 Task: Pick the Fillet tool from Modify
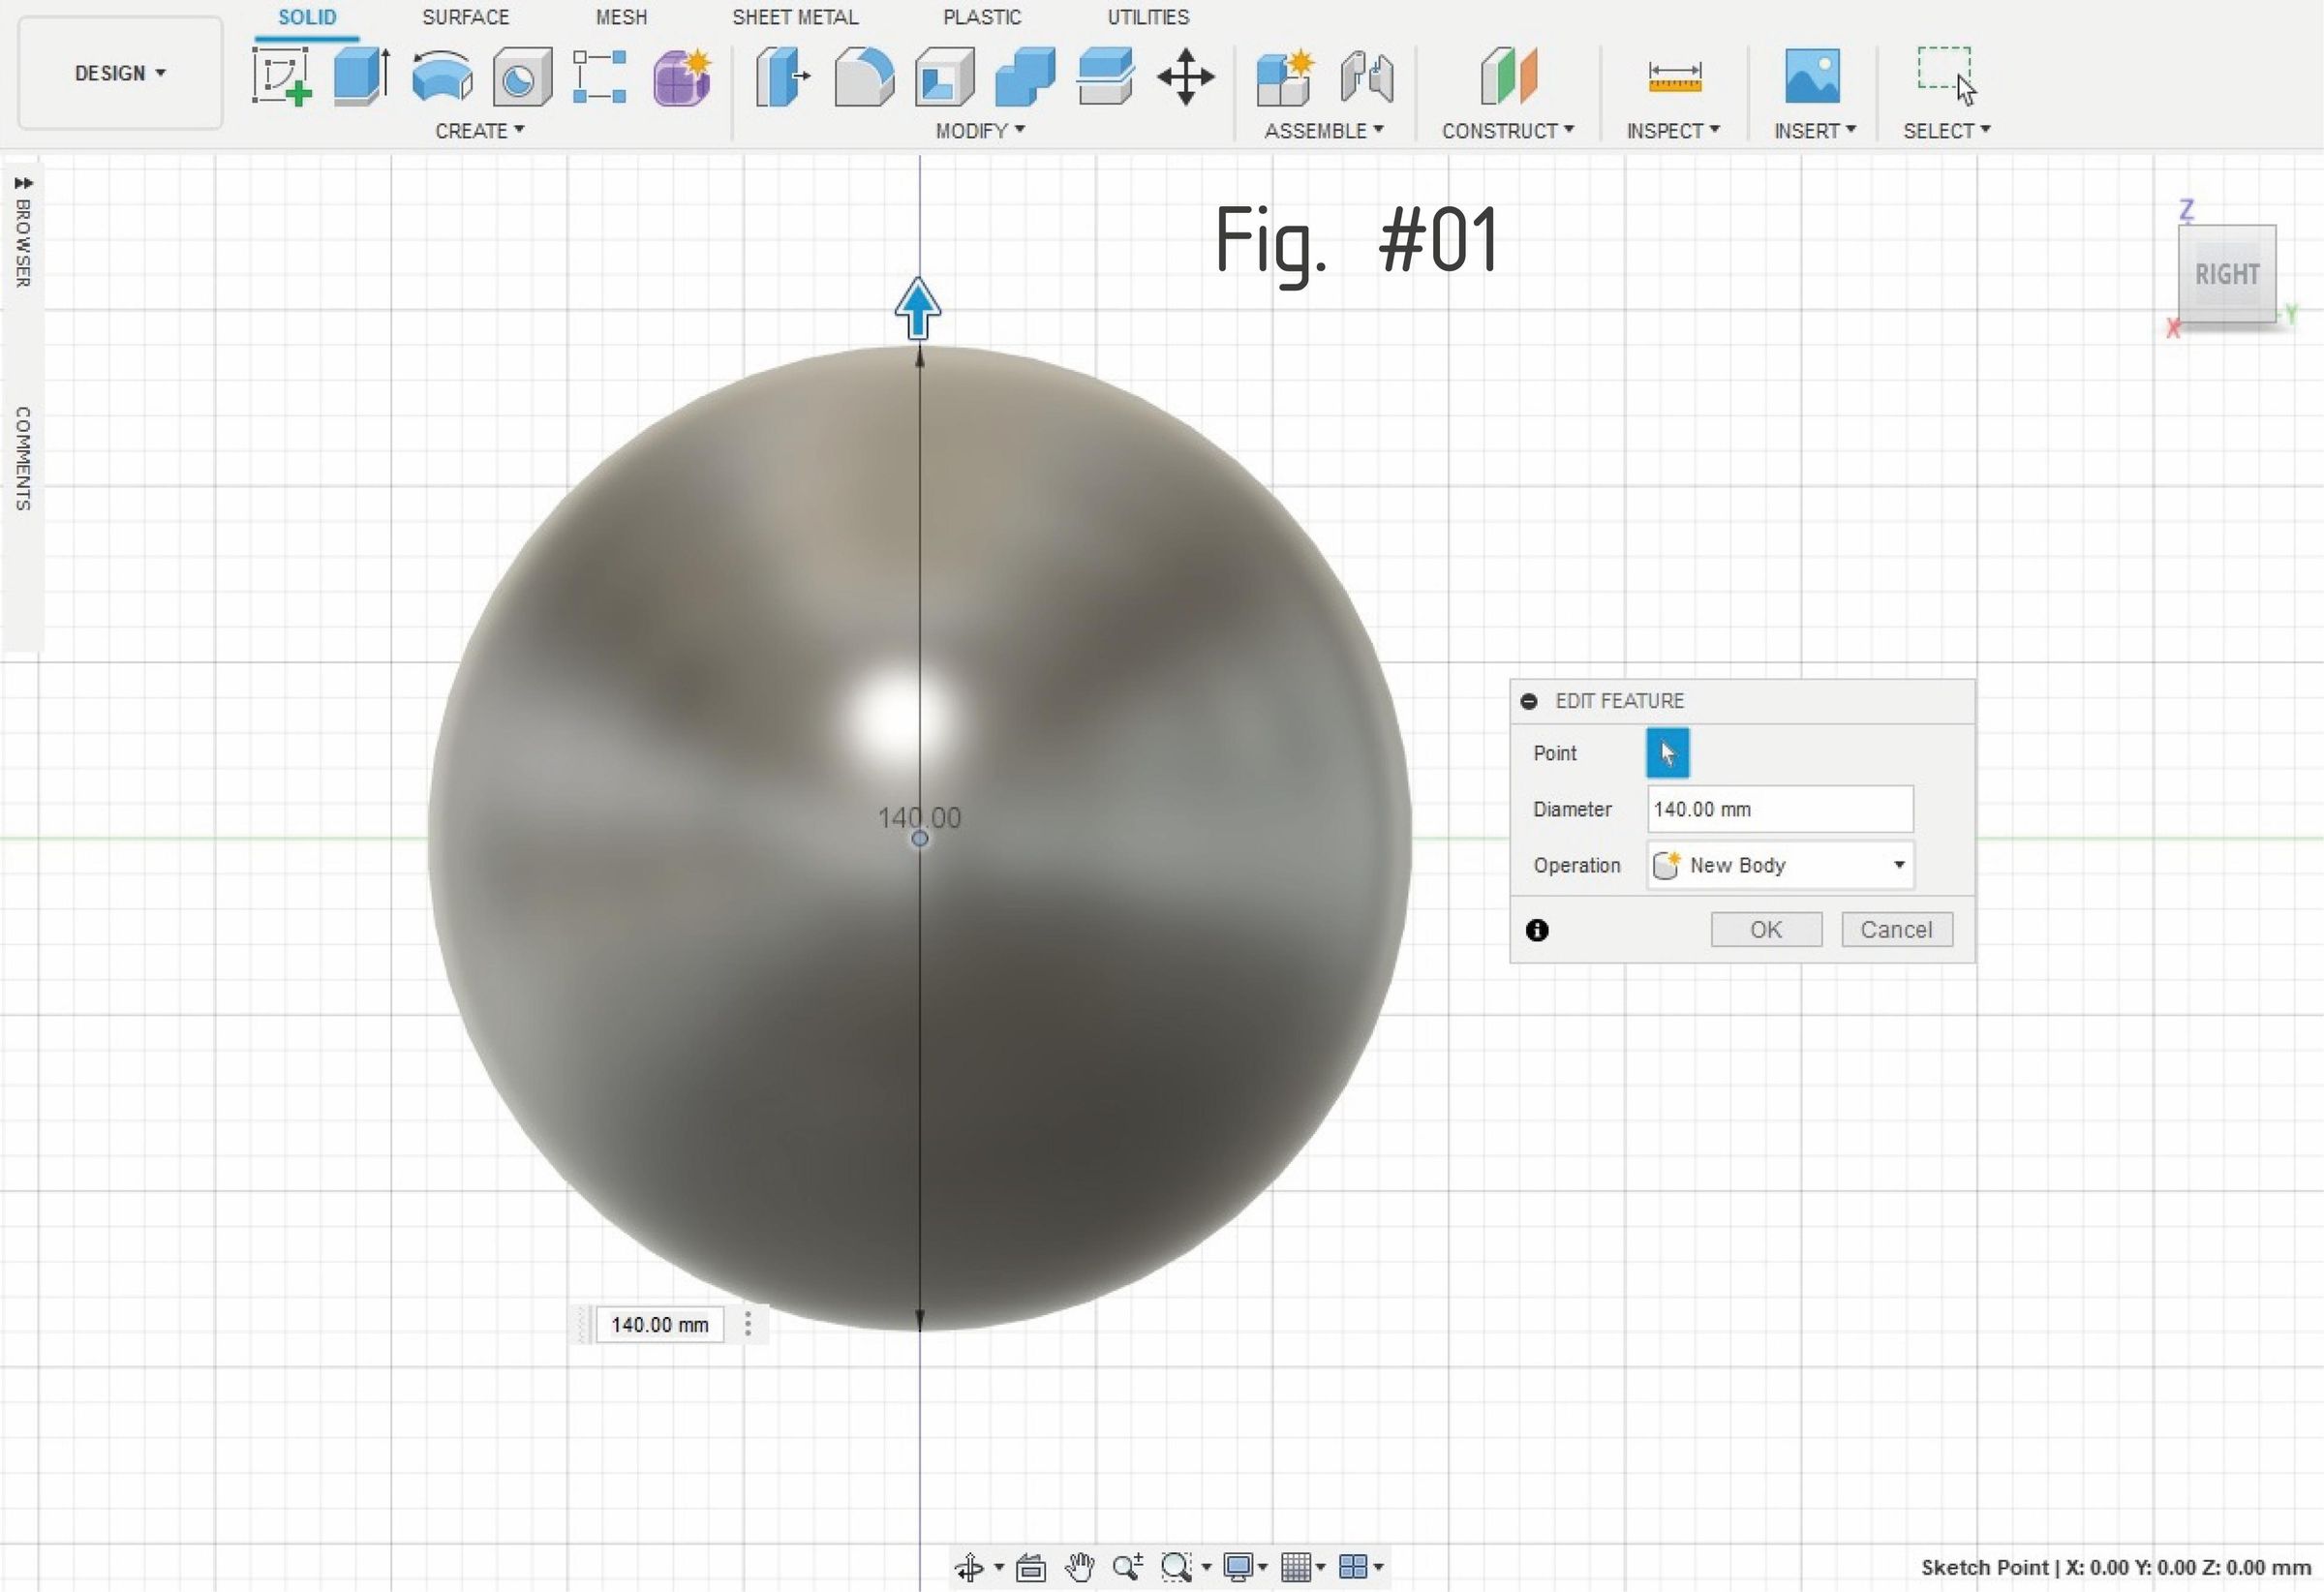(x=862, y=78)
